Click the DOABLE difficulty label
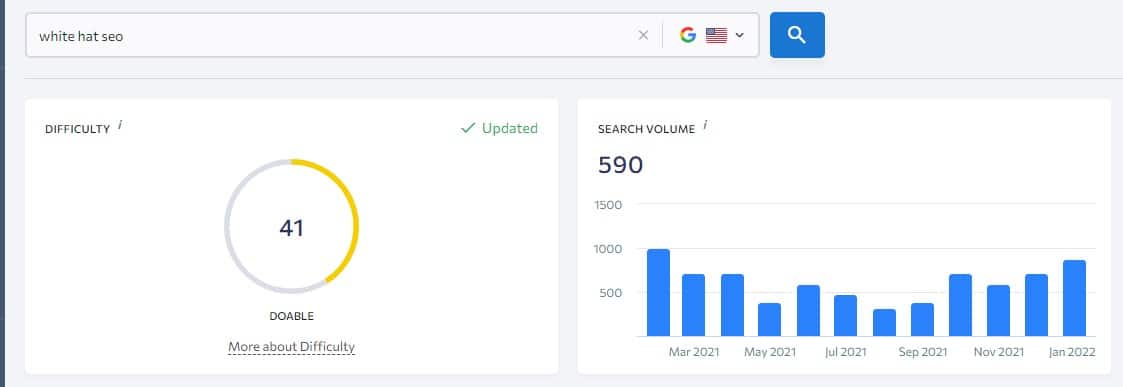The width and height of the screenshot is (1123, 387). (291, 316)
